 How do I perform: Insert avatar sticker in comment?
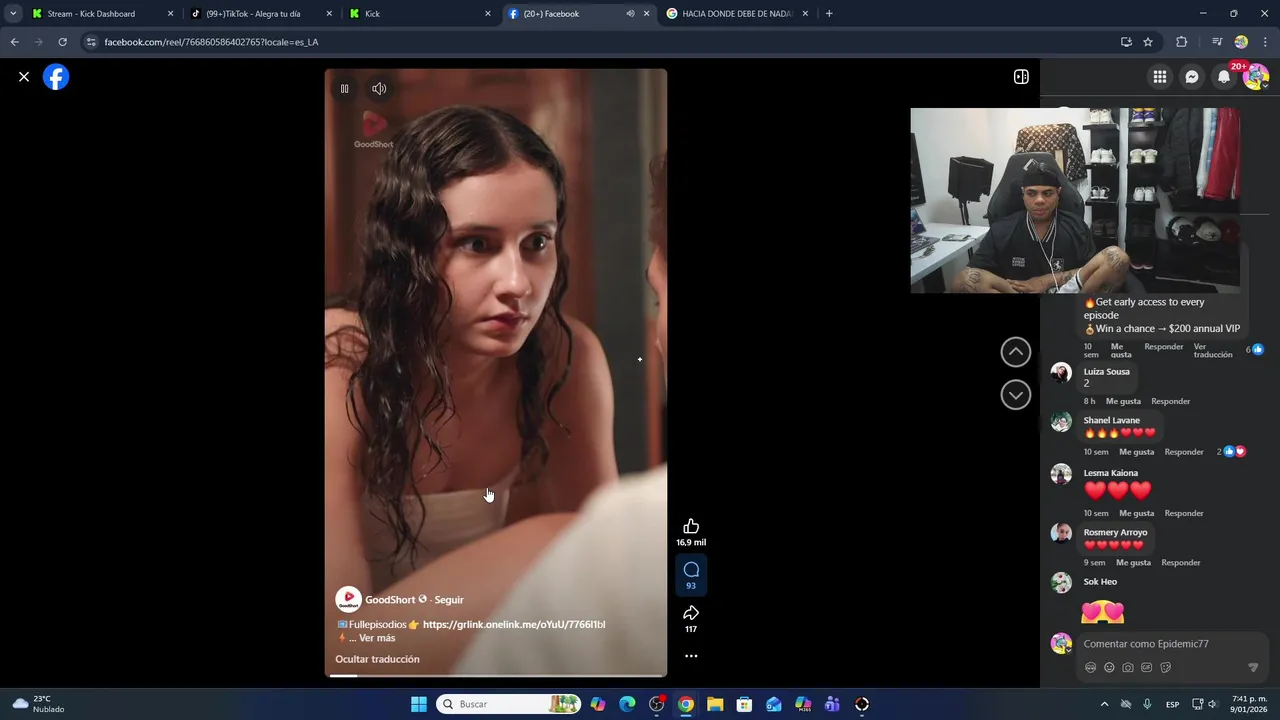1090,668
